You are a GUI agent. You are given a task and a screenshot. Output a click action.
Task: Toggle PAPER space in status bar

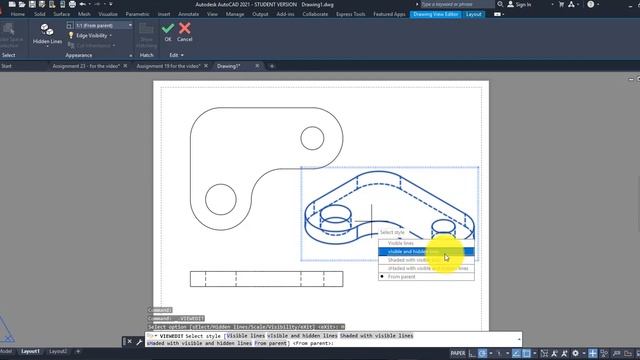click(x=458, y=353)
